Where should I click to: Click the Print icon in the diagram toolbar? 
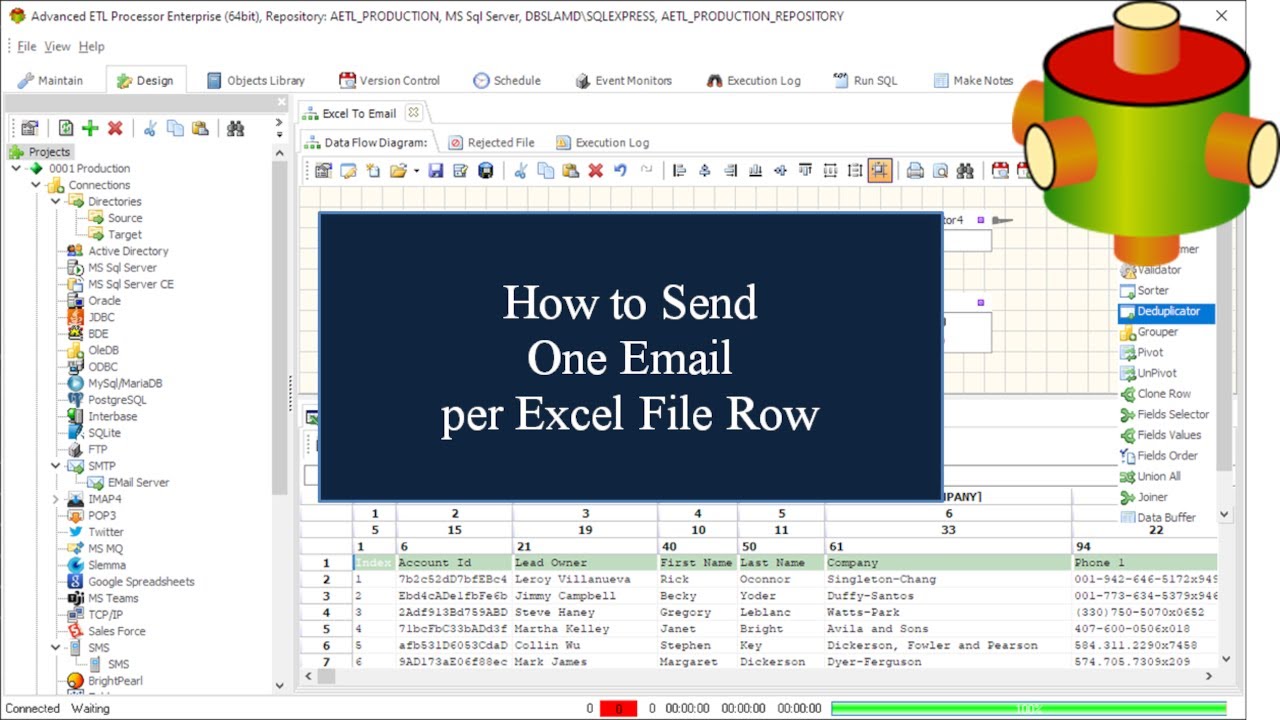[915, 171]
